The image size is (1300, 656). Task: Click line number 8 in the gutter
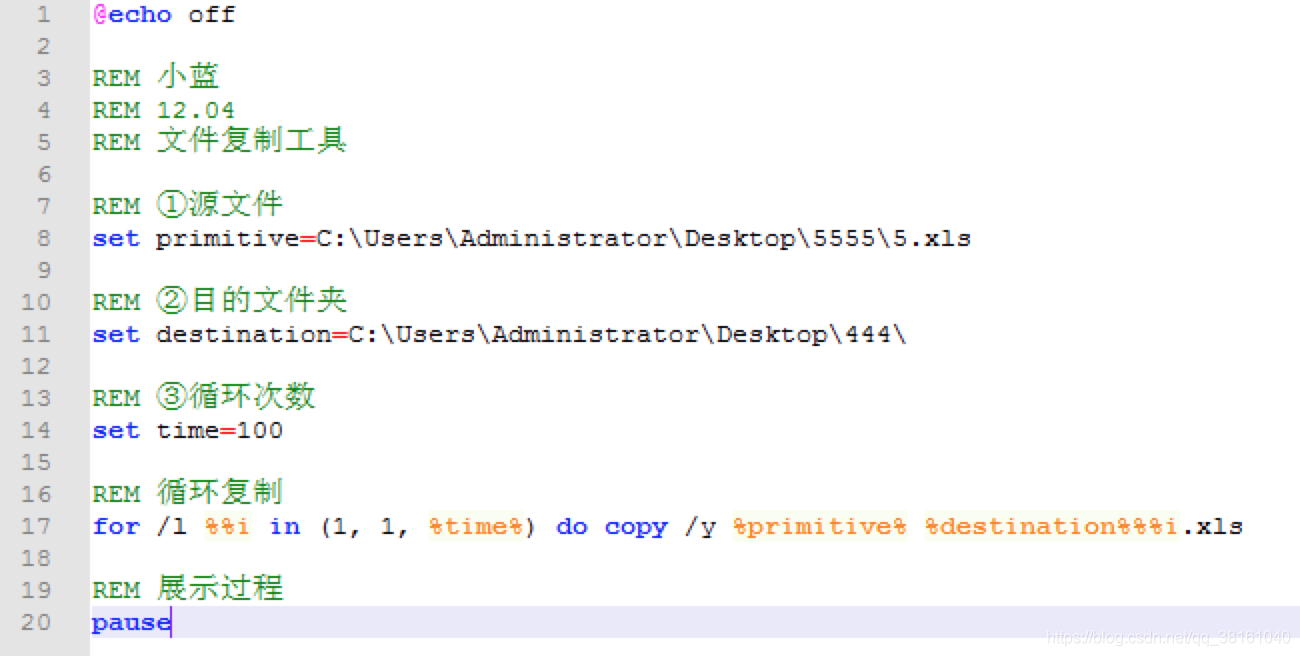click(43, 239)
